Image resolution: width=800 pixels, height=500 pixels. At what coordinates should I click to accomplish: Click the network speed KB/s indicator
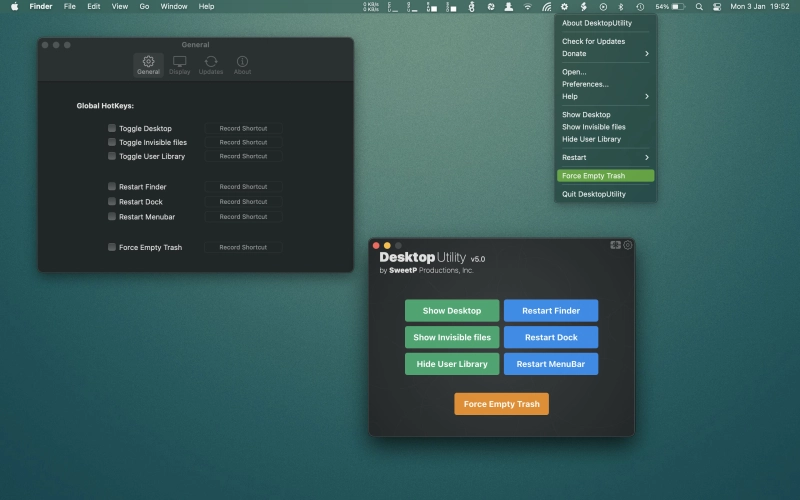coord(371,7)
